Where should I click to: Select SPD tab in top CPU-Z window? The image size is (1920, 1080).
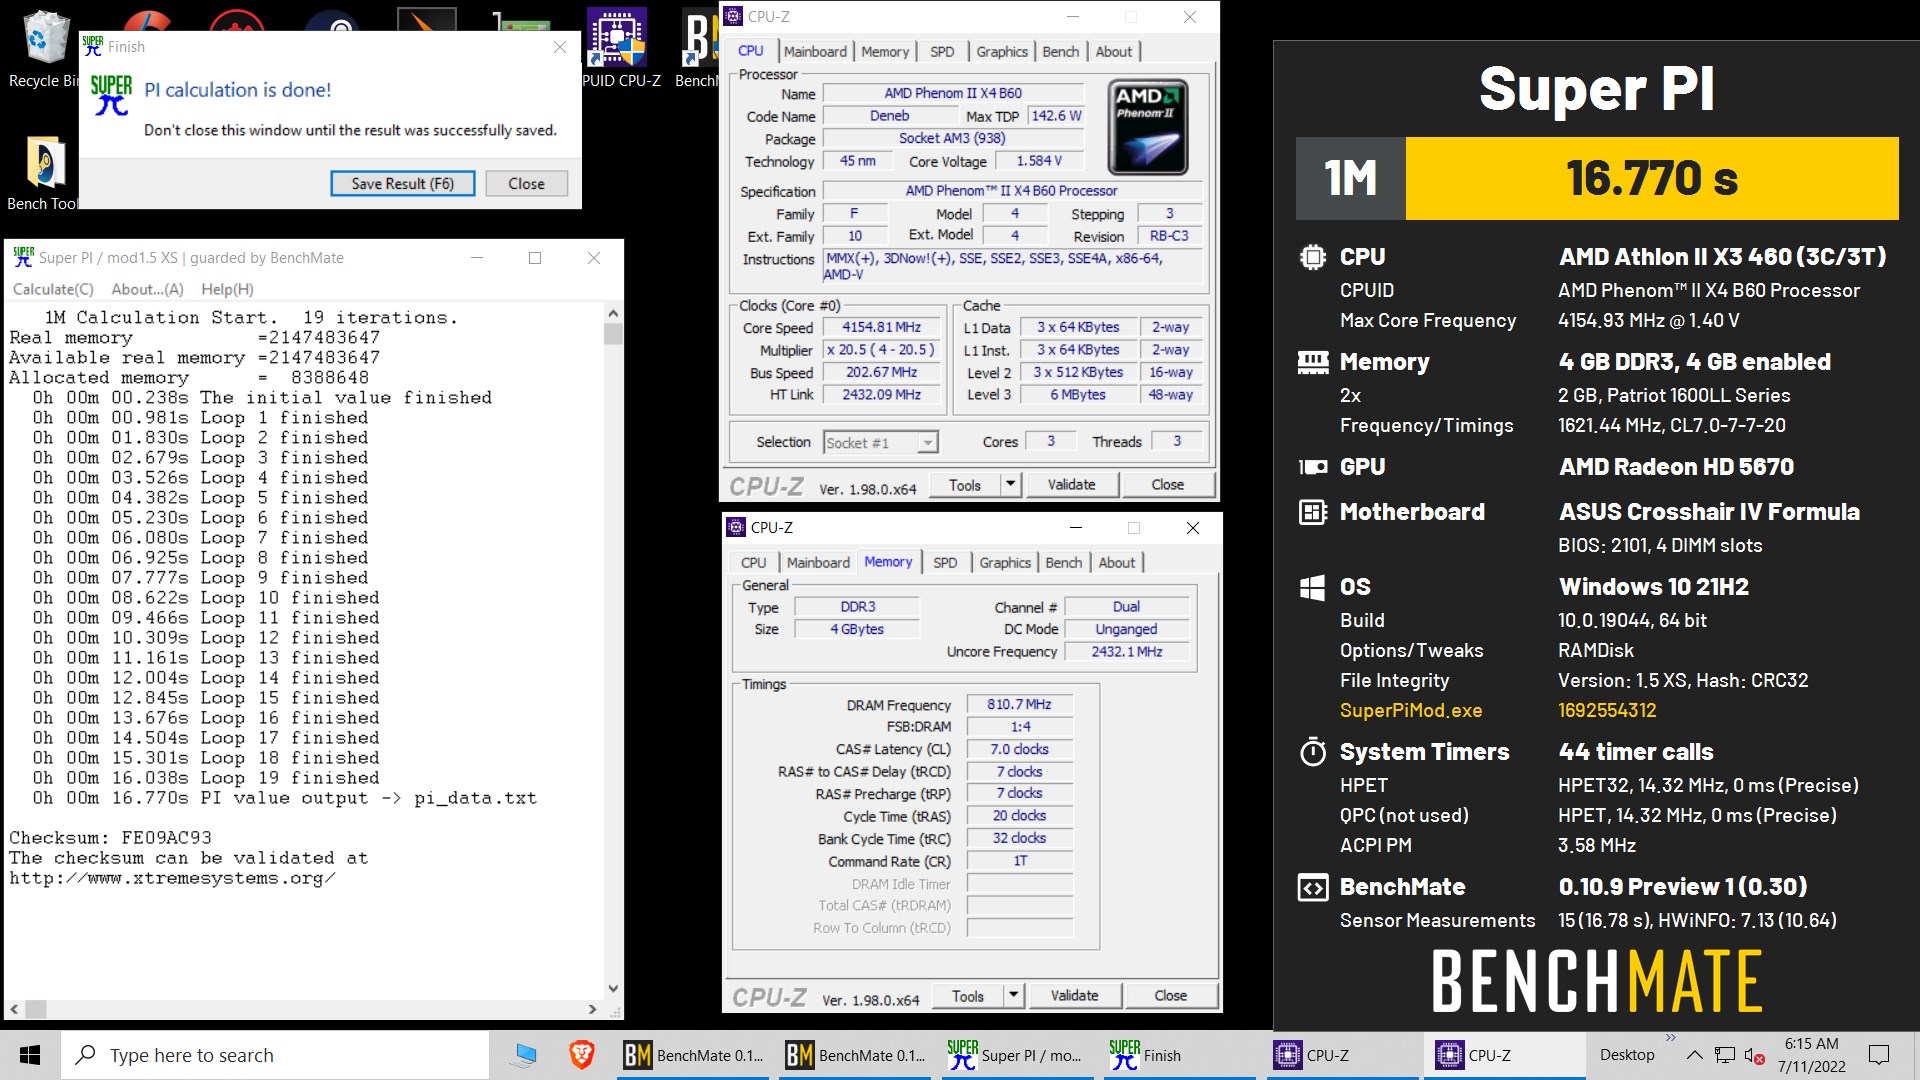(x=942, y=51)
